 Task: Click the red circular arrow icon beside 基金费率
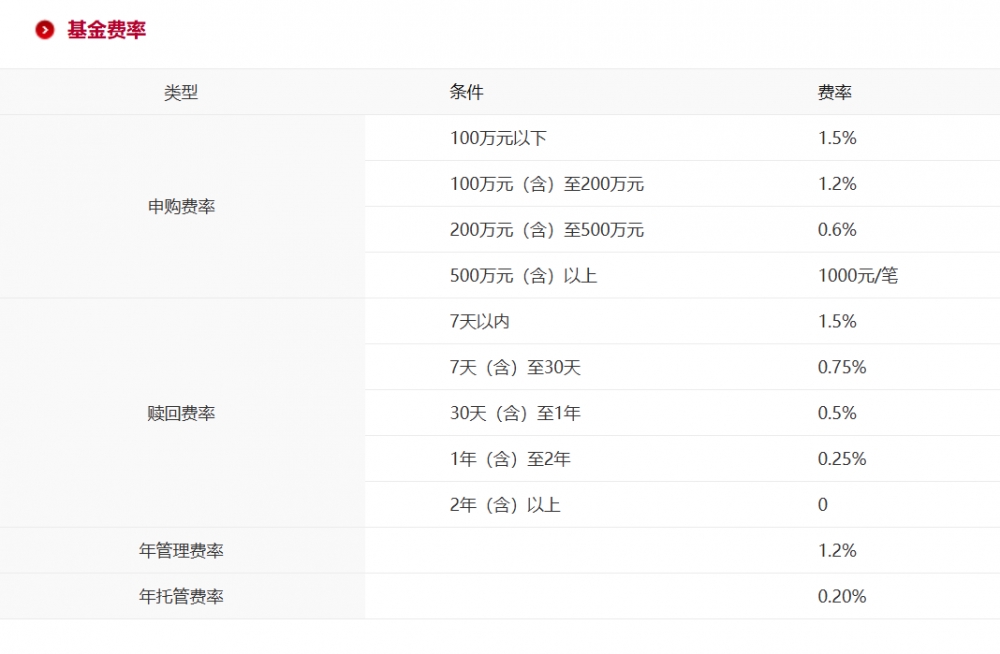point(43,31)
